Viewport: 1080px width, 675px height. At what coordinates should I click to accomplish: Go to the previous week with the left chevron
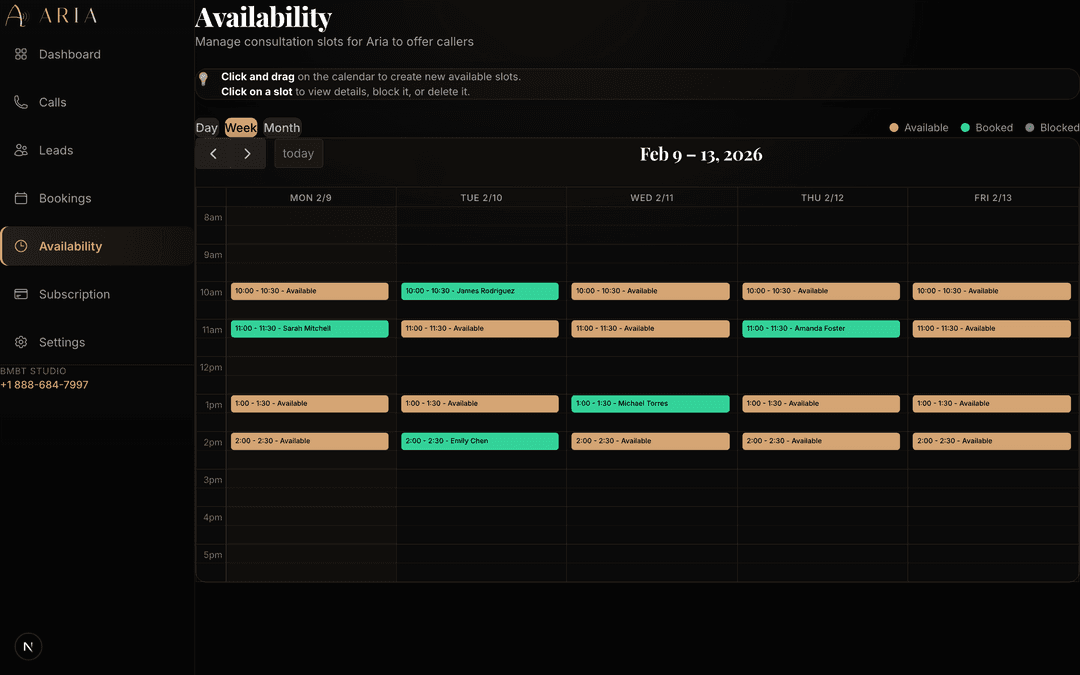213,154
